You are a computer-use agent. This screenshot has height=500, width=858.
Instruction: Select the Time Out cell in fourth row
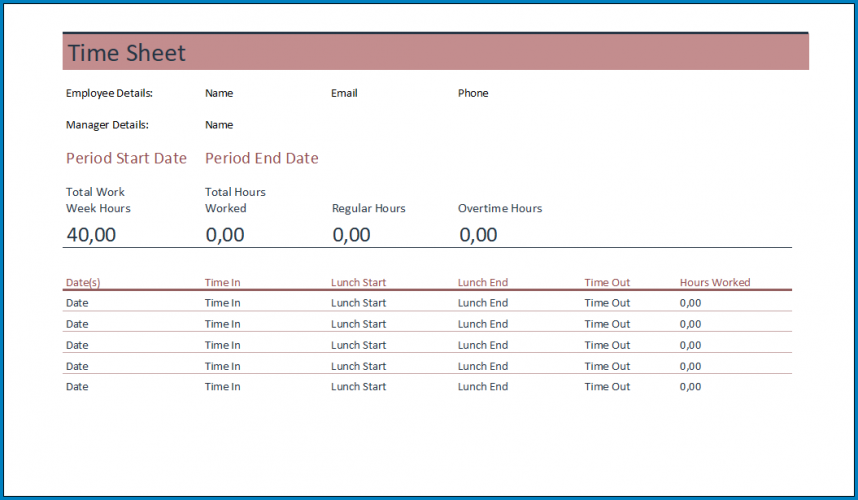(x=607, y=366)
